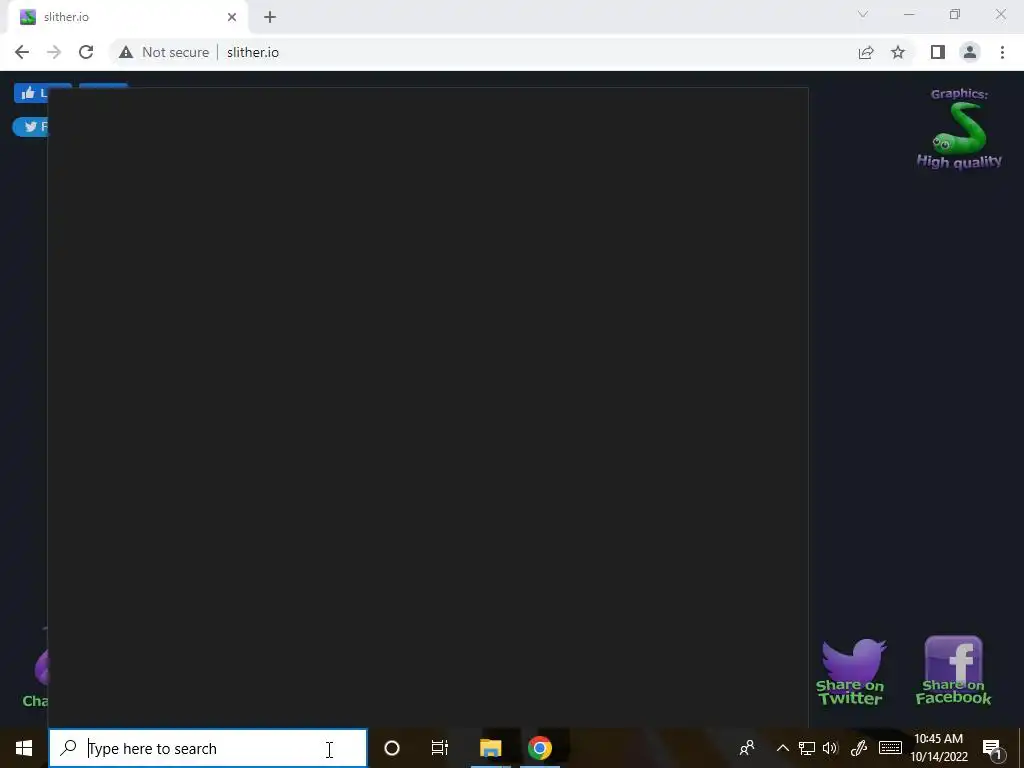Open network status tray icon
Viewport: 1024px width, 768px height.
point(807,748)
